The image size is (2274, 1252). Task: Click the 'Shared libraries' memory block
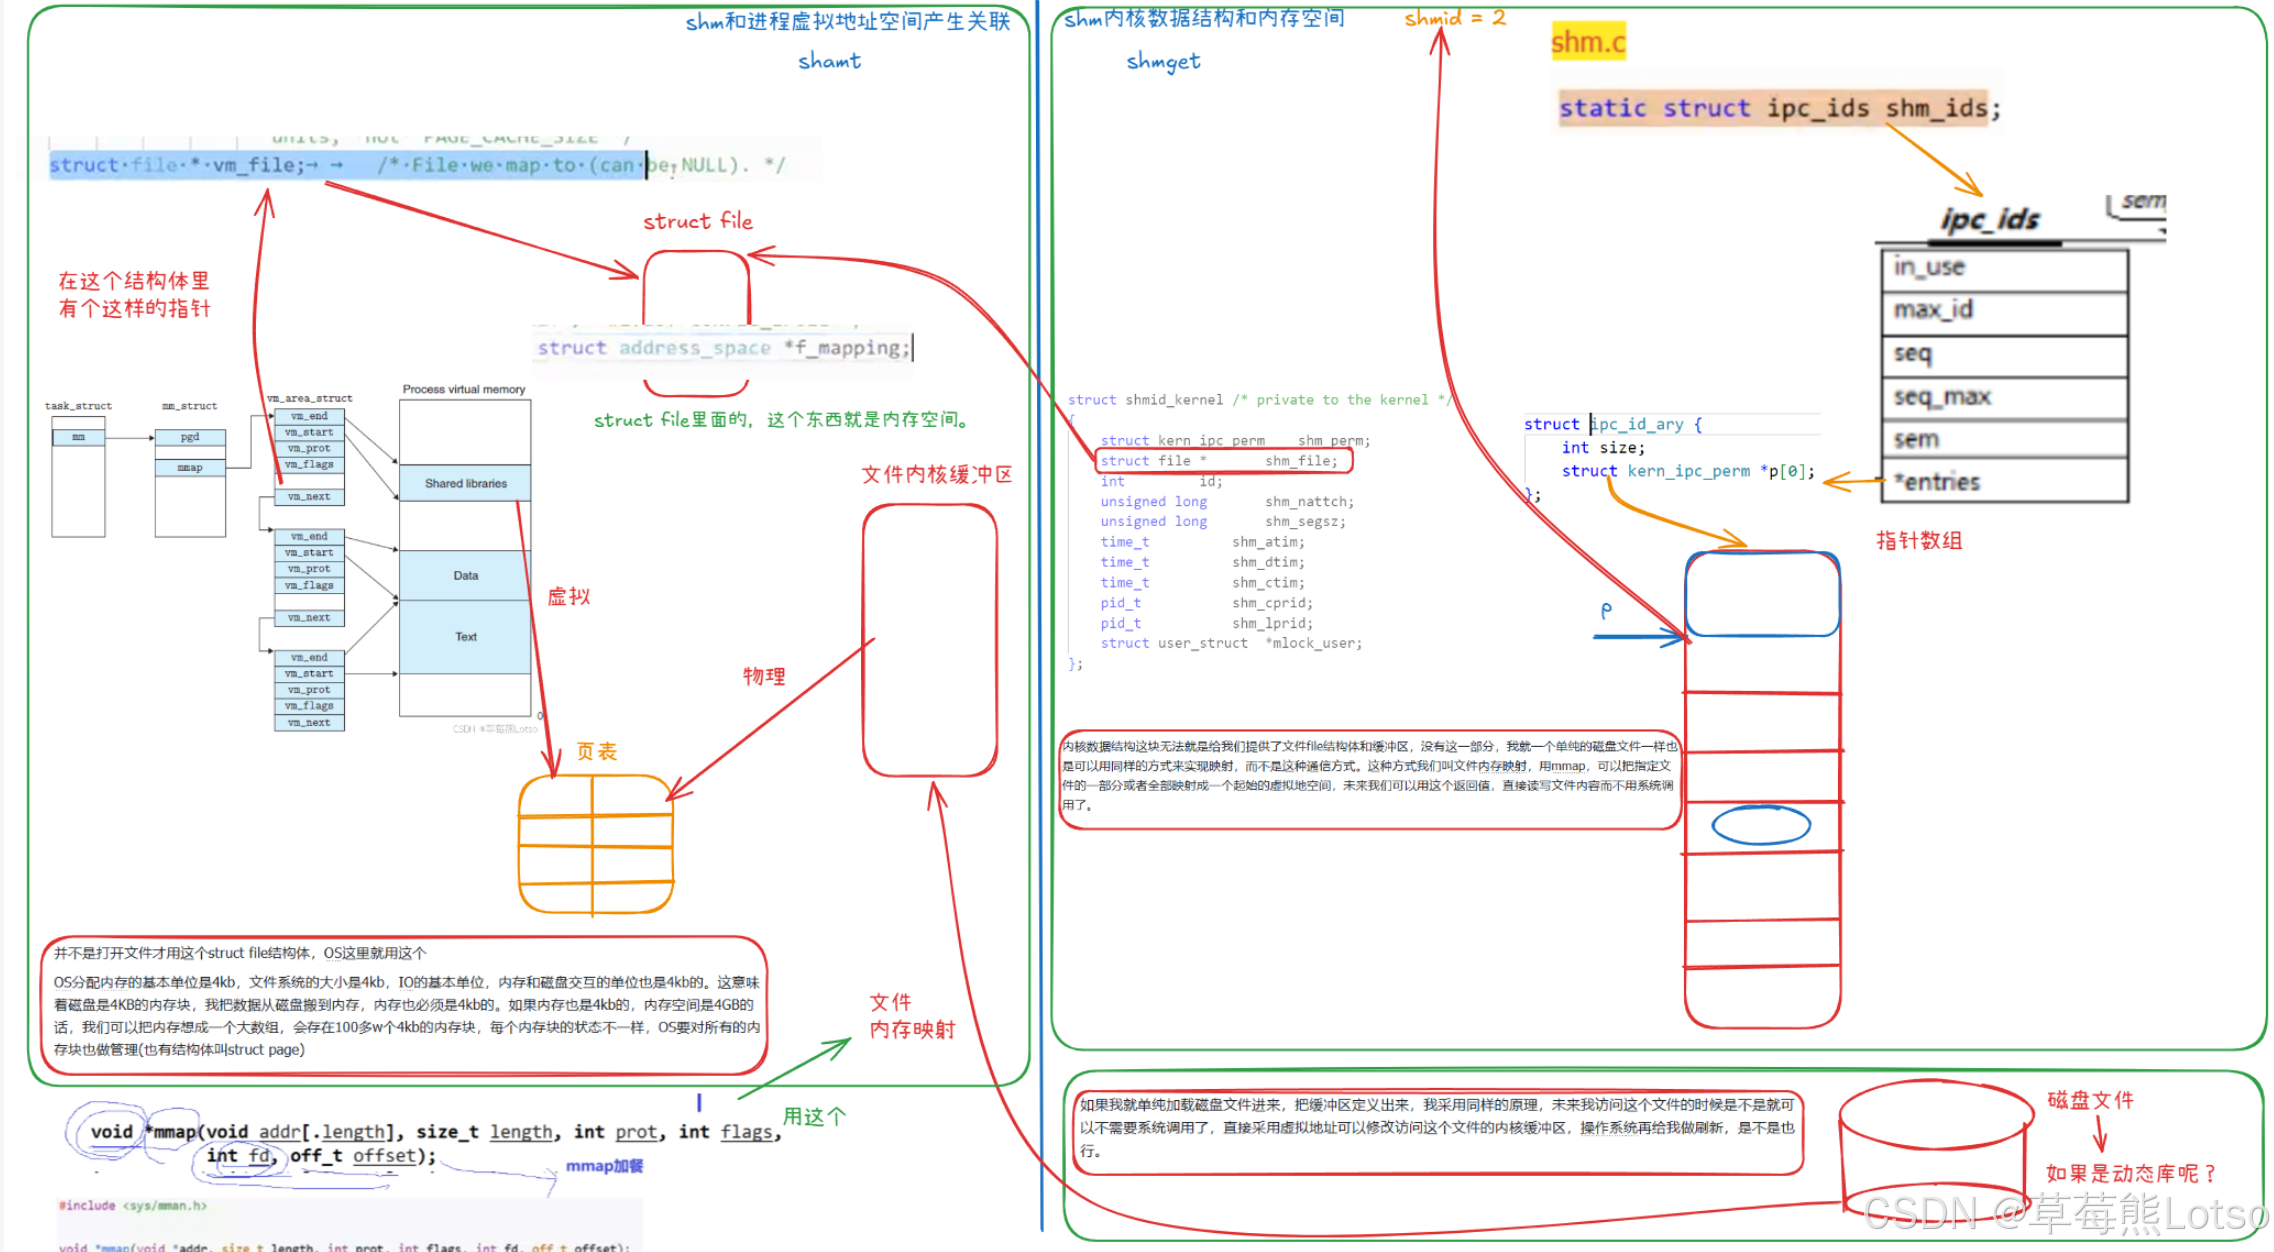coord(465,483)
